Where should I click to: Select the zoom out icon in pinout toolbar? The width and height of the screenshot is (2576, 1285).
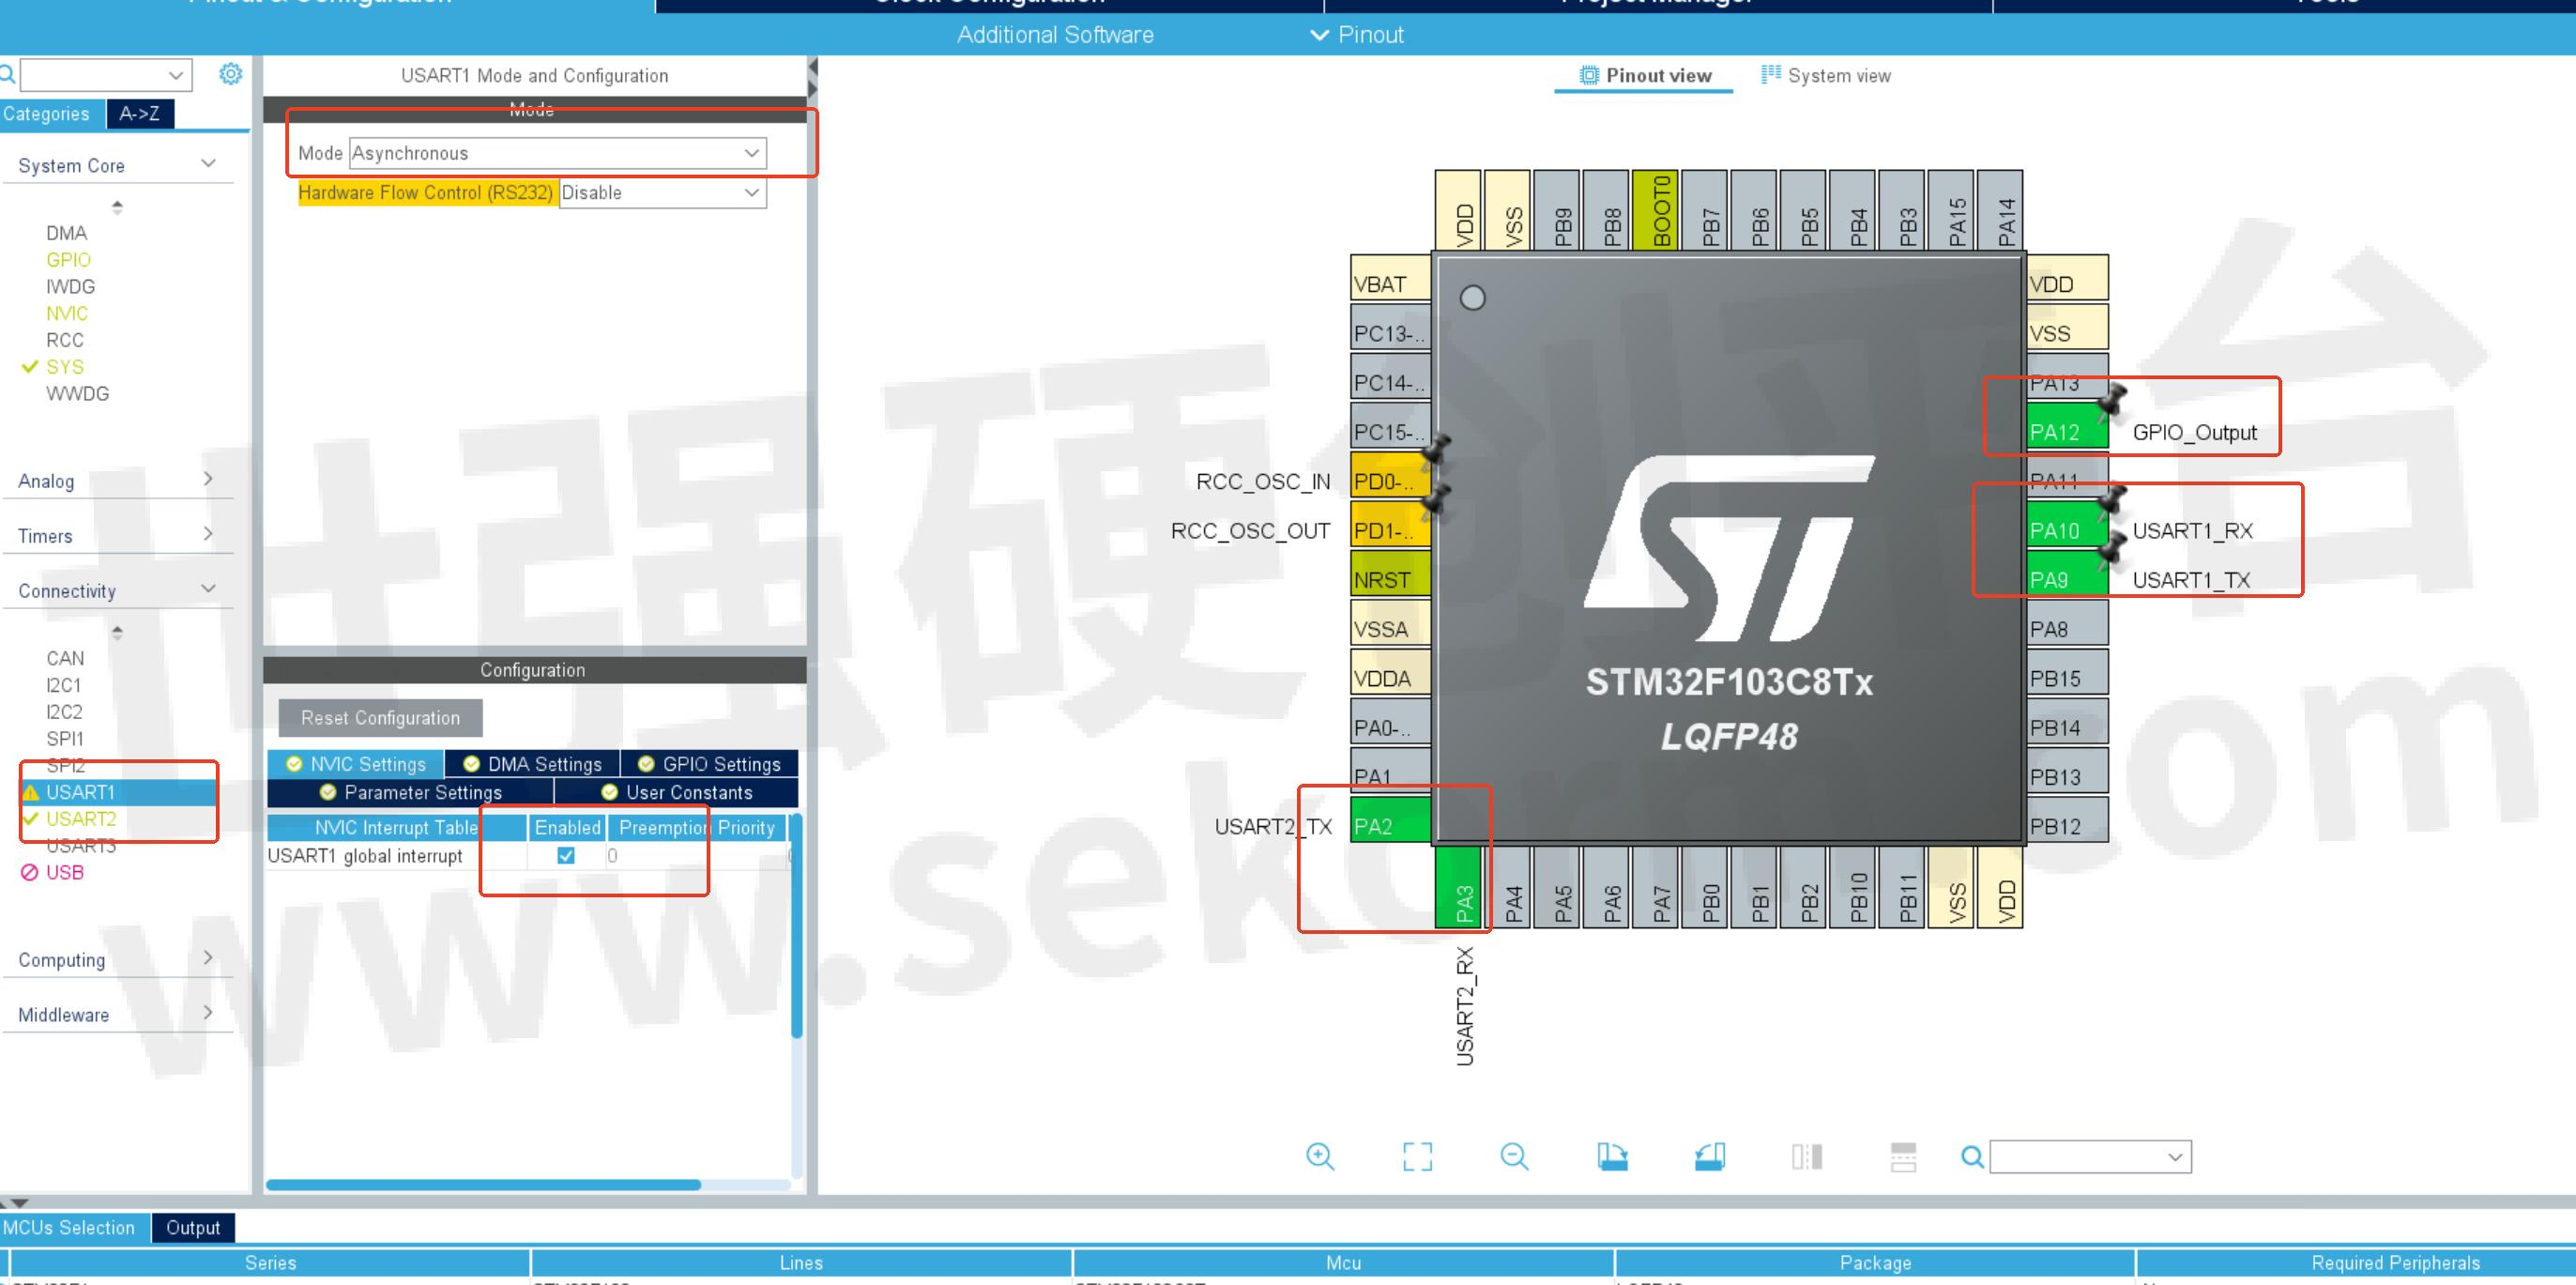point(1513,1157)
